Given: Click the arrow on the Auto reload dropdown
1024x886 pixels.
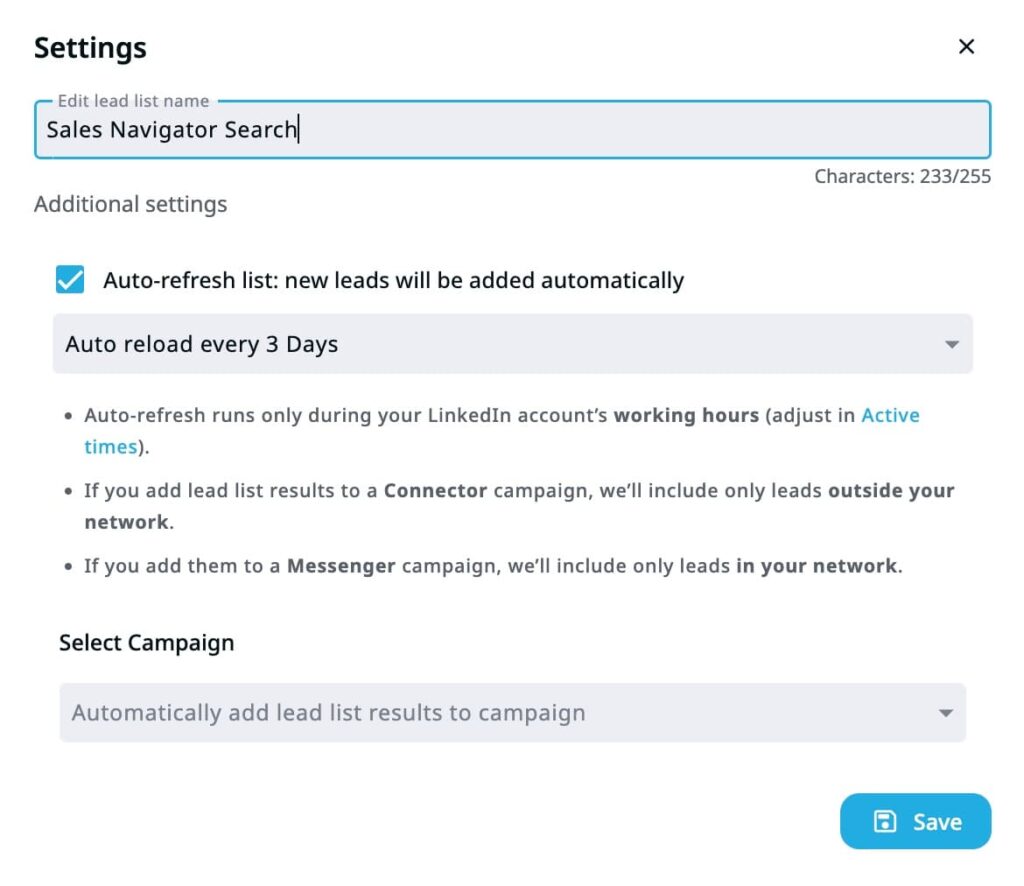Looking at the screenshot, I should (x=951, y=345).
